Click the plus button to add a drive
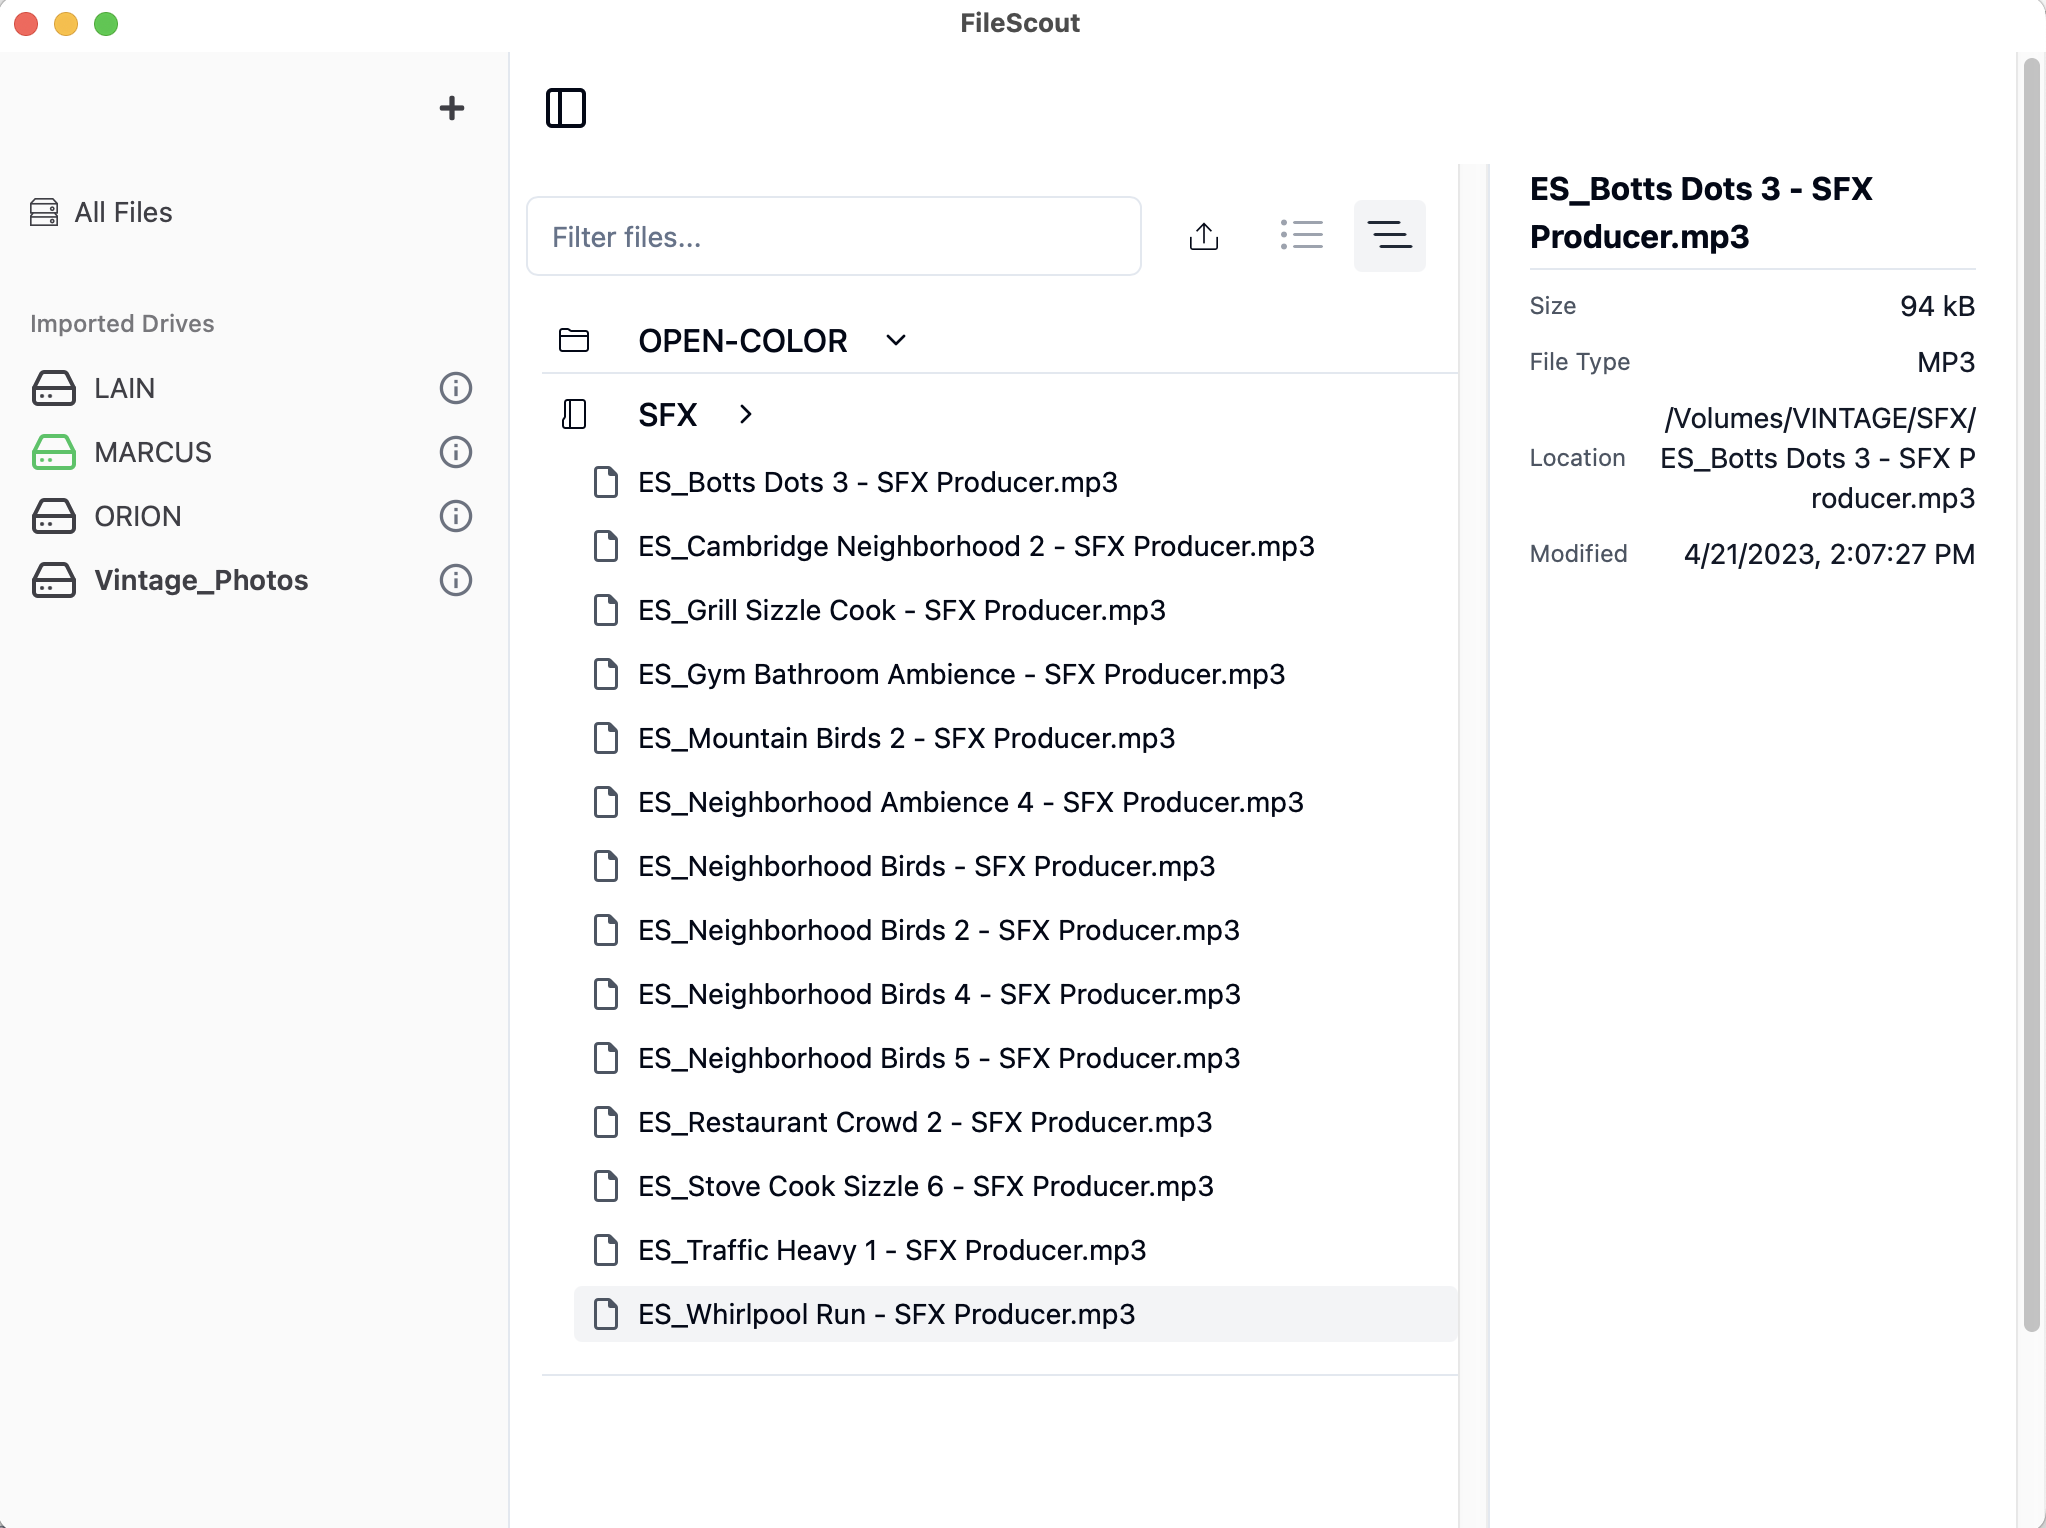This screenshot has height=1528, width=2046. click(x=452, y=107)
